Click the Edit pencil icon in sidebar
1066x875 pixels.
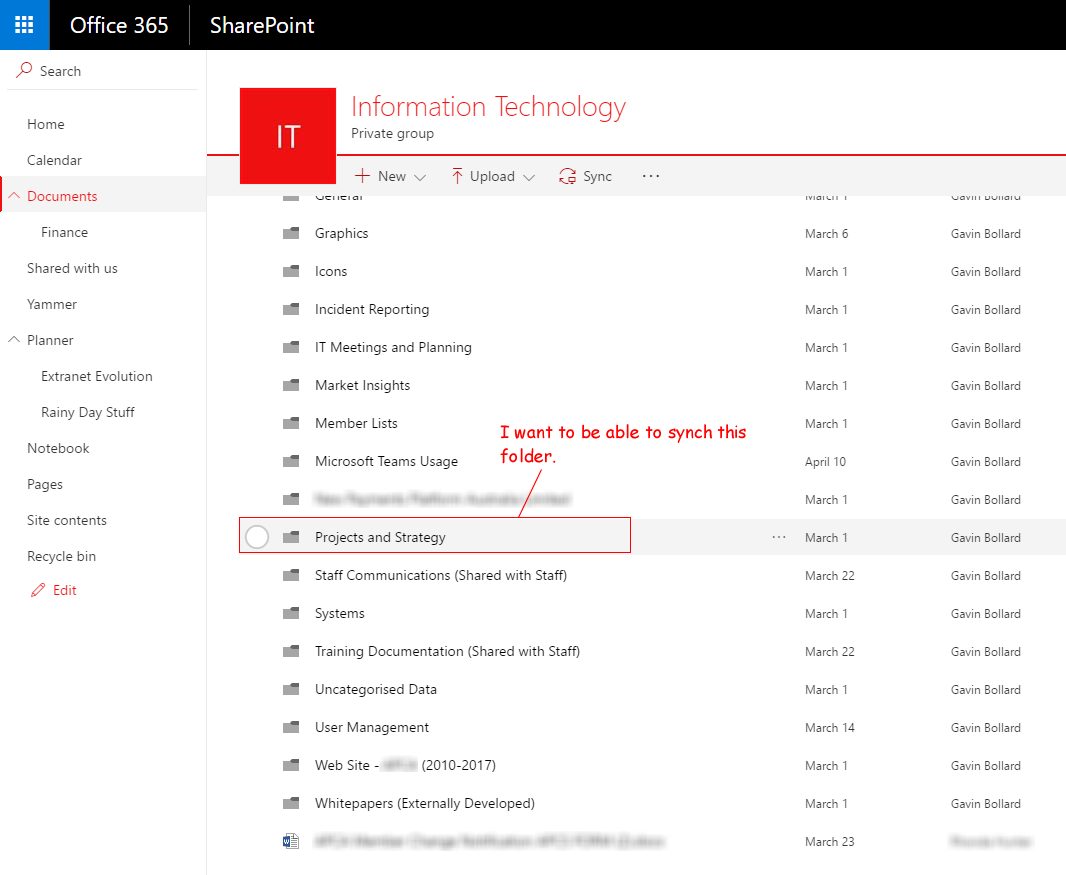coord(37,590)
